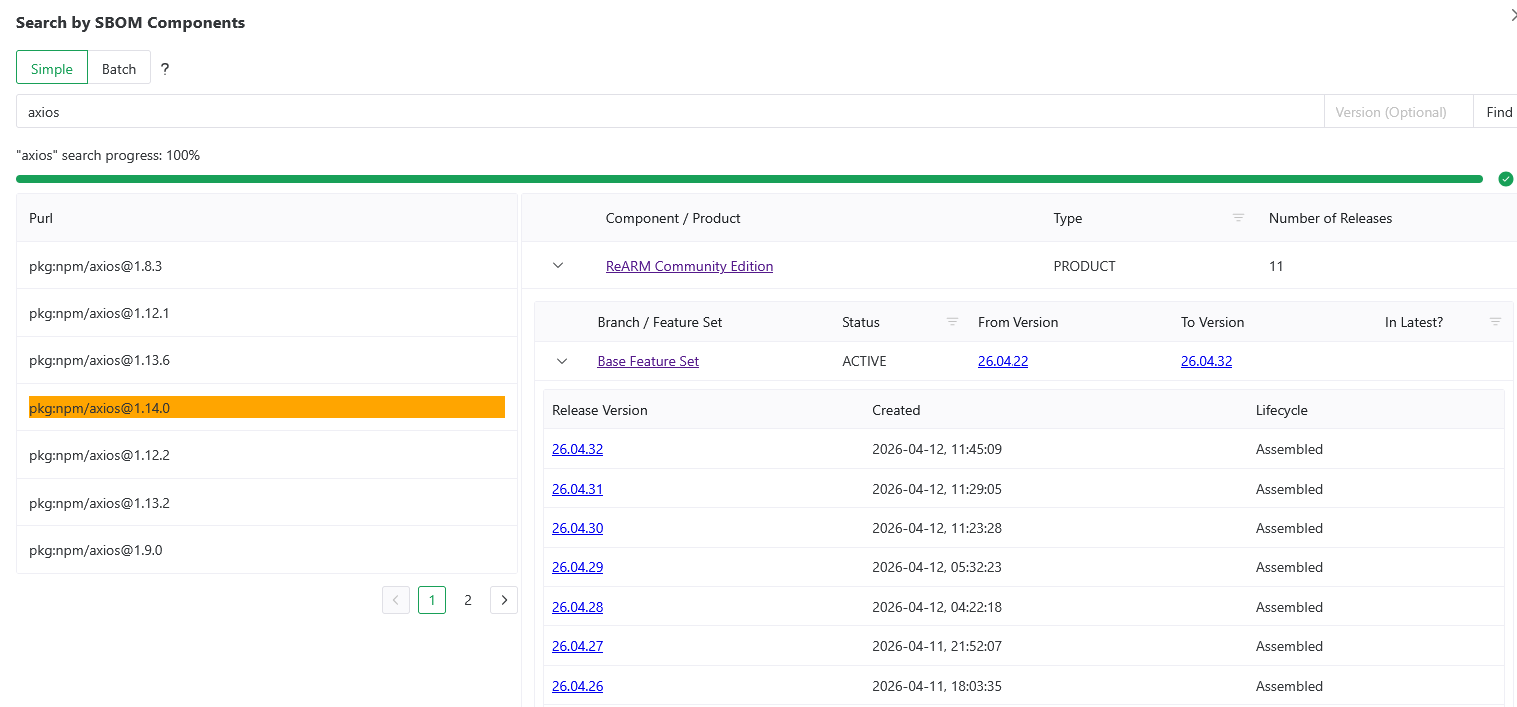This screenshot has width=1517, height=707.
Task: Click the Purl column header
Action: [x=267, y=218]
